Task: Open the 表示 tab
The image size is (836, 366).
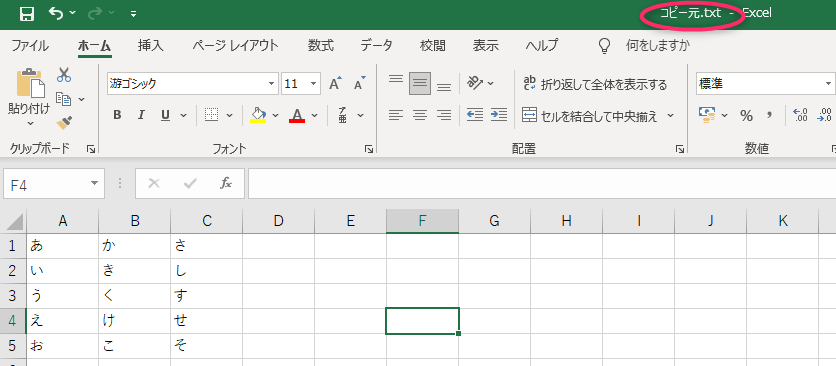Action: tap(486, 45)
